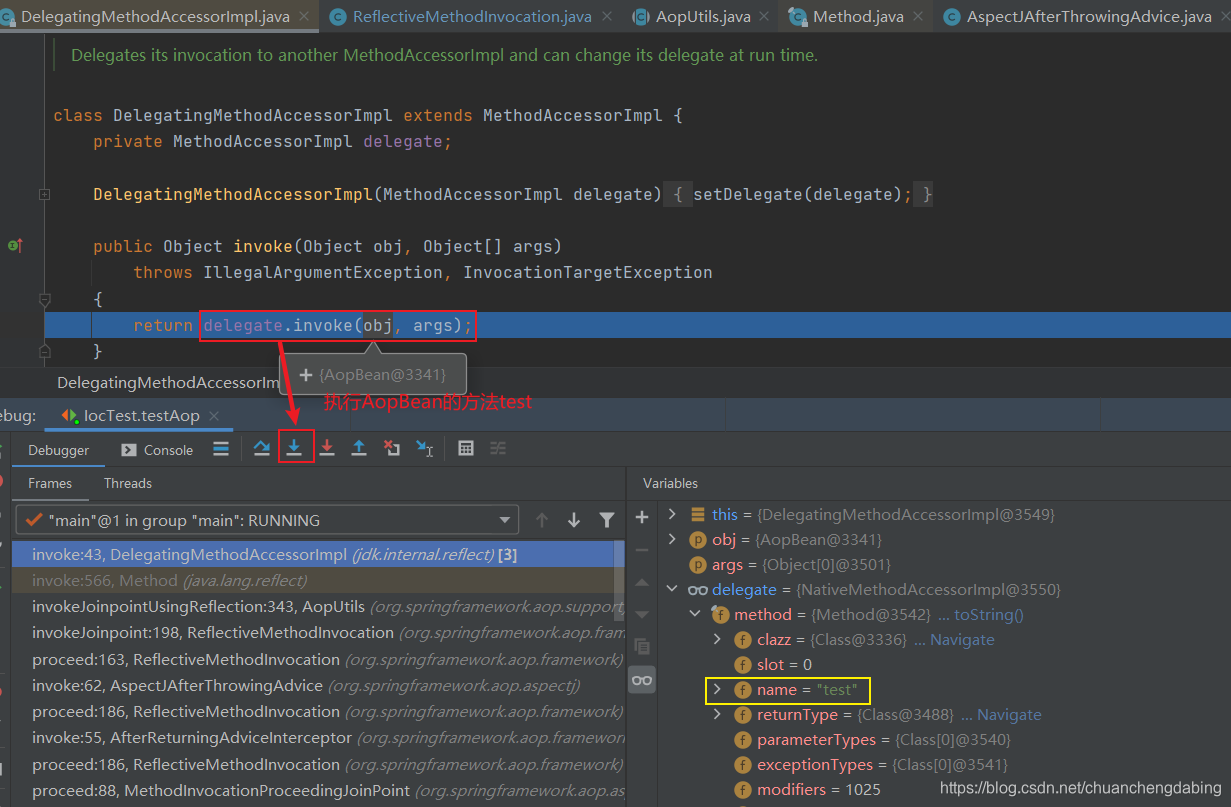Click the DelegatingMethodAccessorImpl breadcrumb below editor
This screenshot has width=1231, height=807.
pyautogui.click(x=168, y=382)
